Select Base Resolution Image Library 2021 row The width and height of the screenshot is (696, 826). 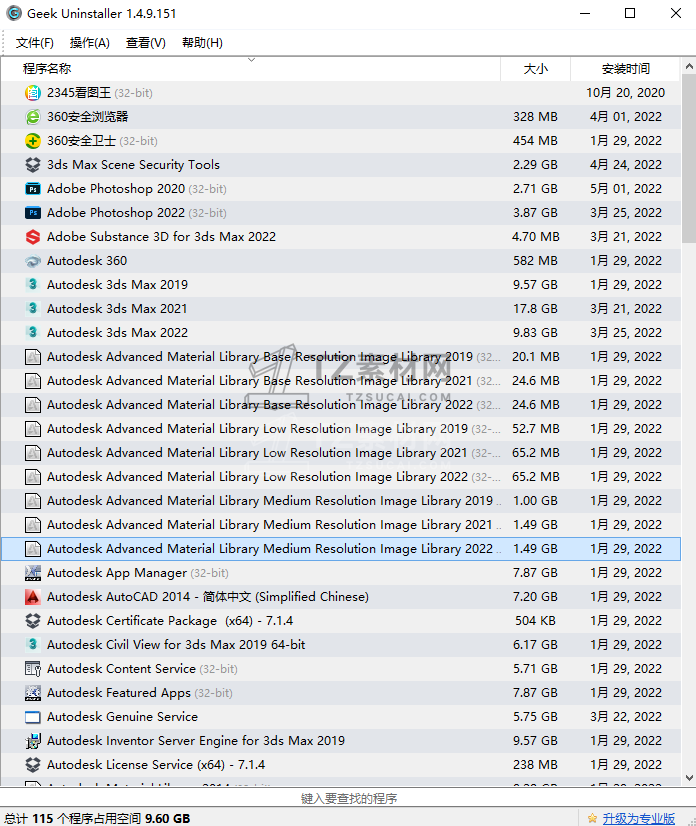click(x=341, y=381)
